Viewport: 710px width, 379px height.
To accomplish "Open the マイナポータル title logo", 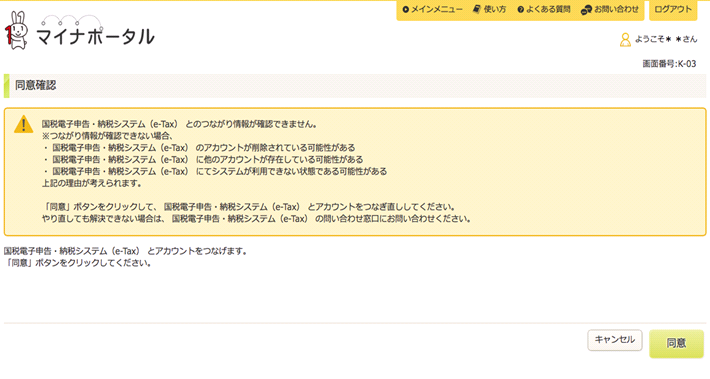I will pos(95,37).
